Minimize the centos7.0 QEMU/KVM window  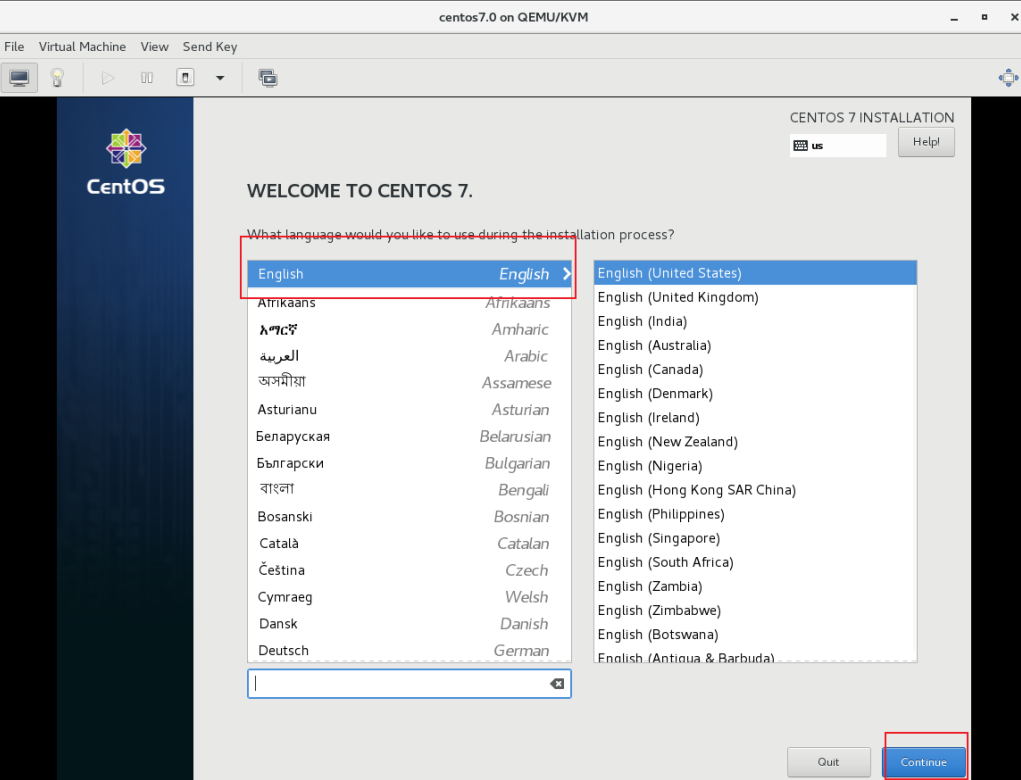coord(954,18)
